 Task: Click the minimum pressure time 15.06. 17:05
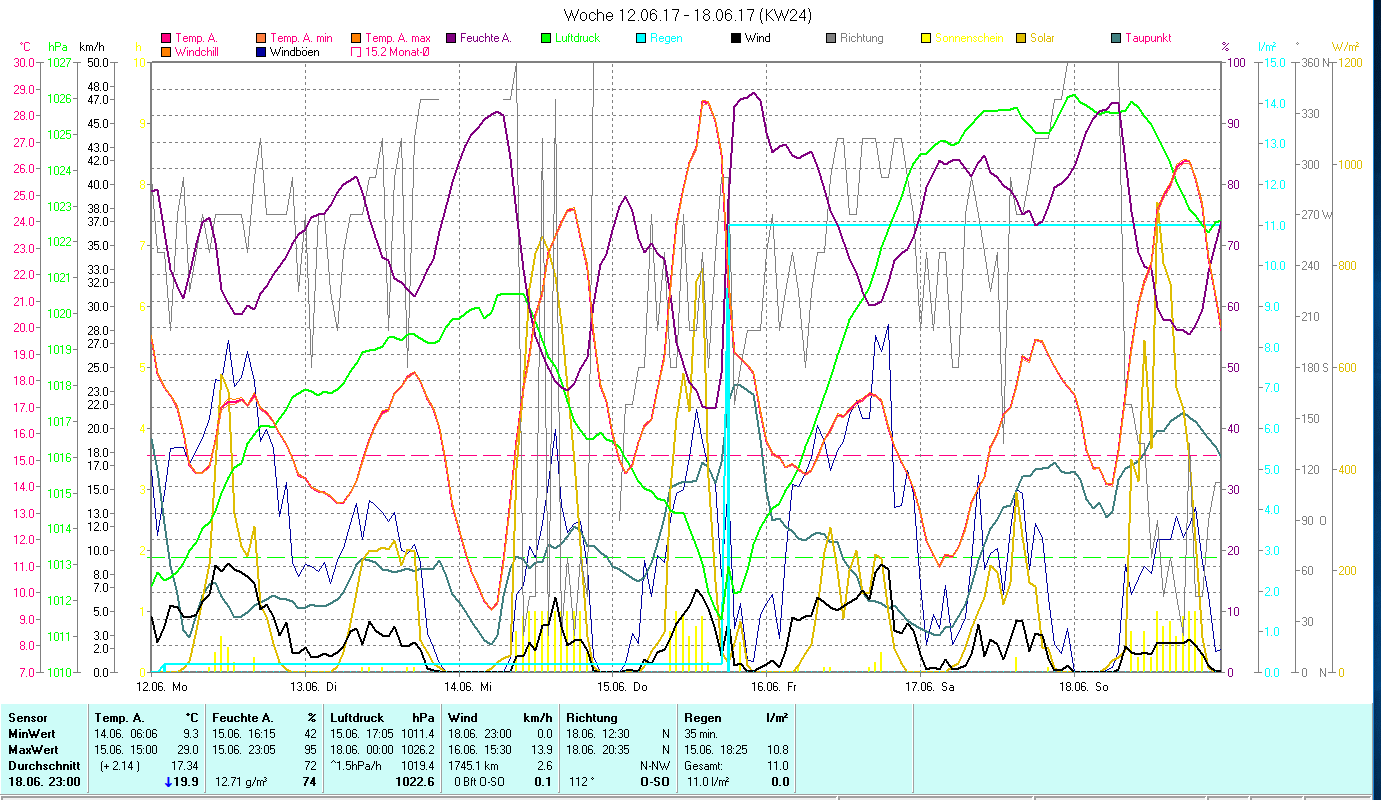click(x=363, y=734)
